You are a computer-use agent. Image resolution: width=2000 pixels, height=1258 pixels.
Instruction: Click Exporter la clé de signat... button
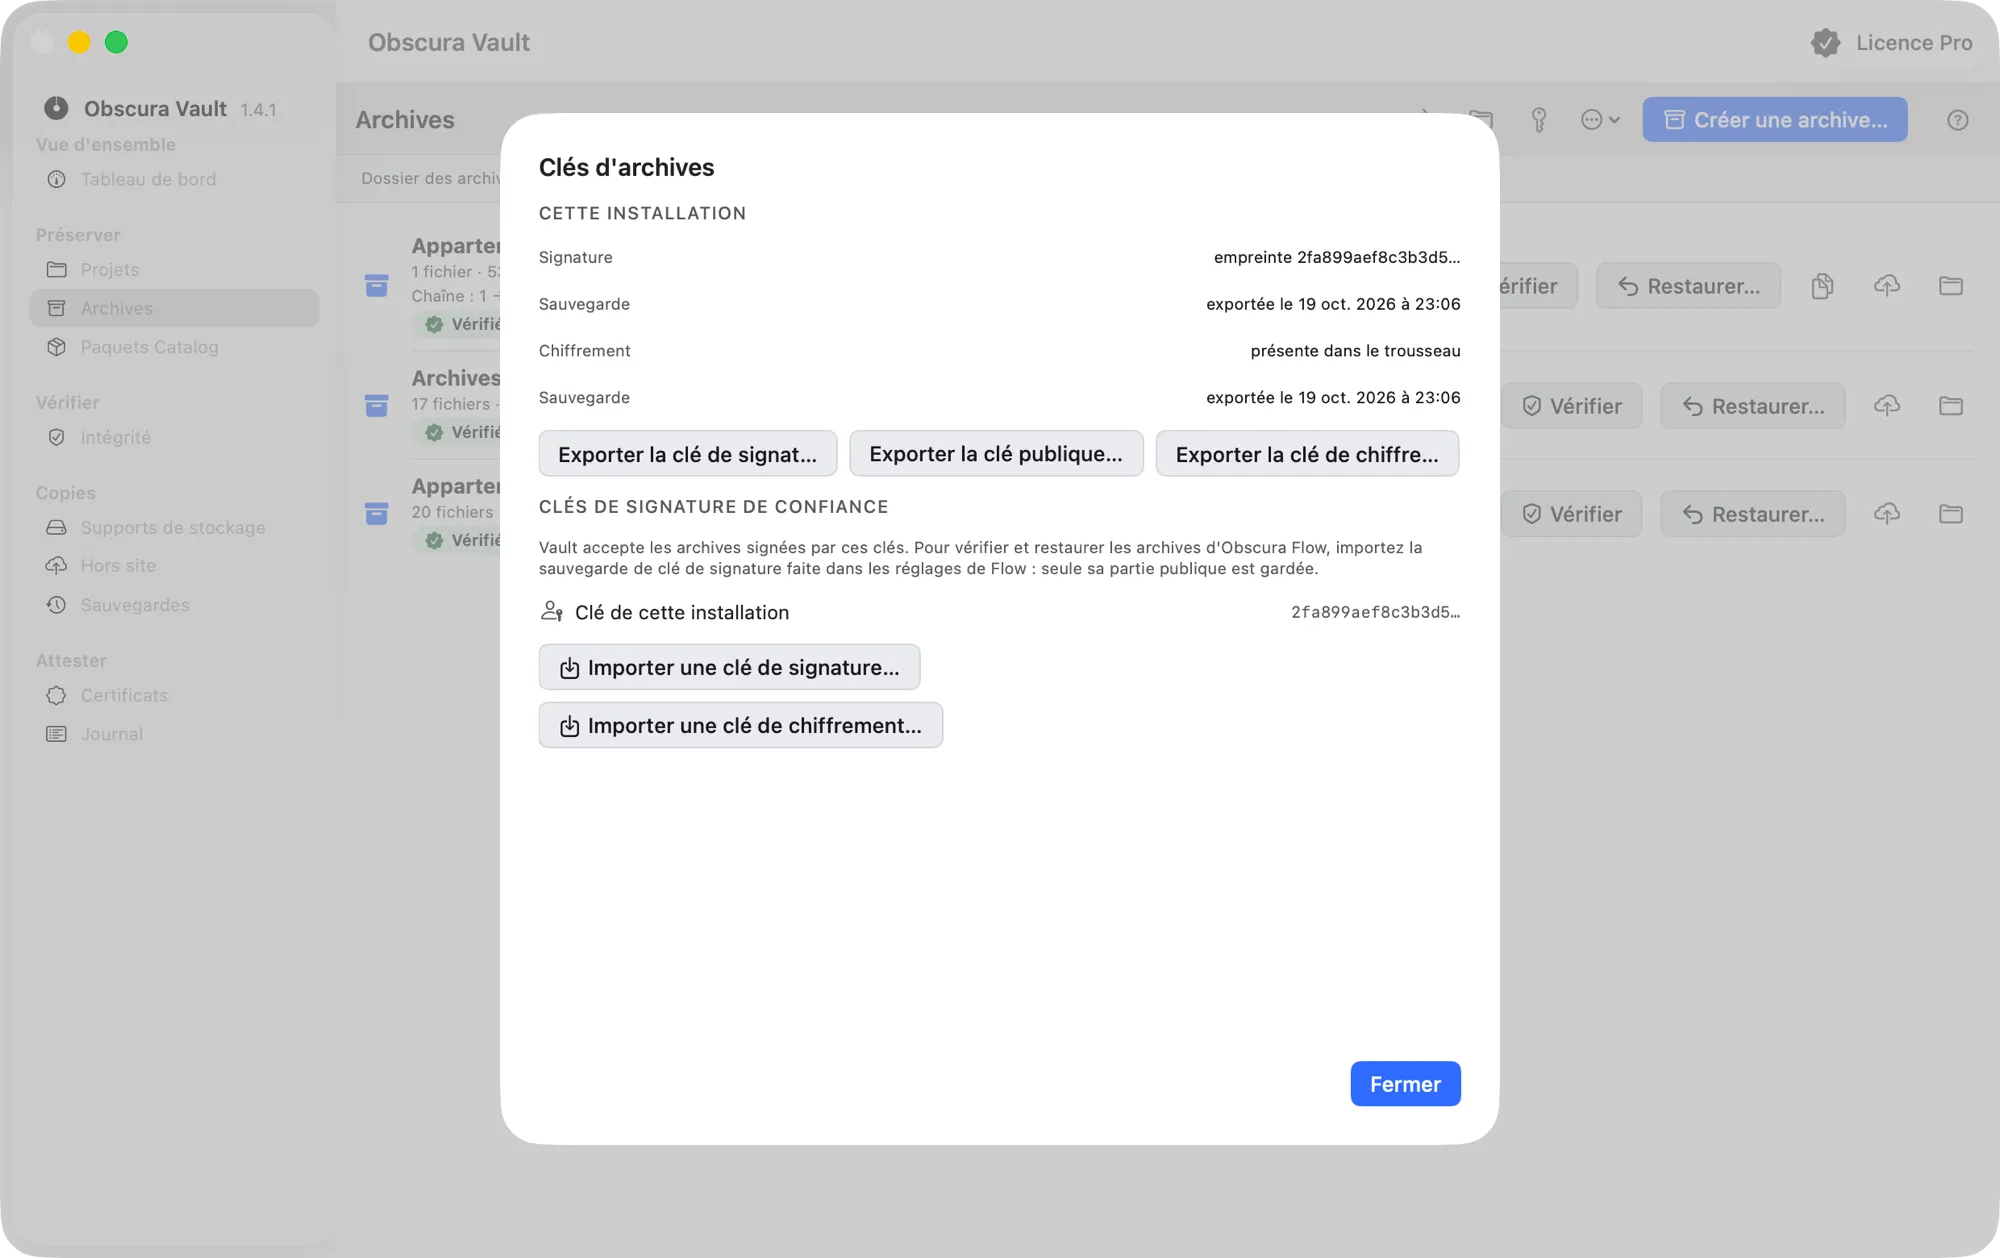[688, 454]
